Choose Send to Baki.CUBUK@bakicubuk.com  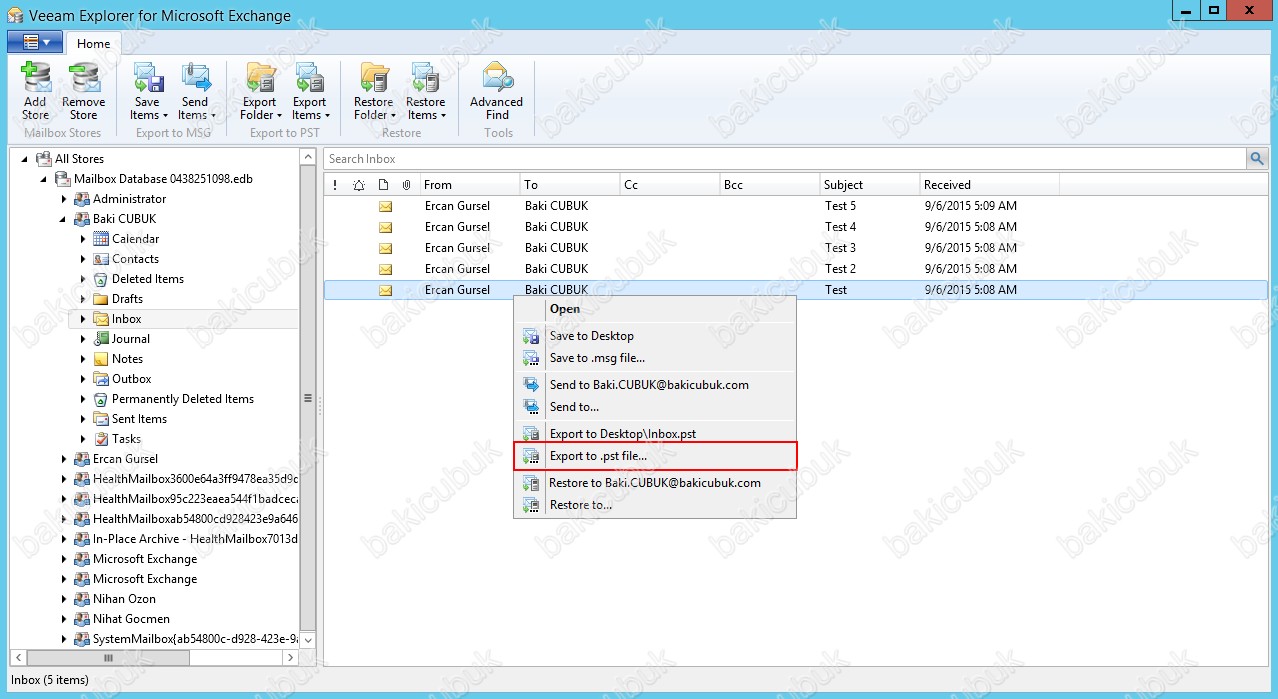[x=655, y=385]
